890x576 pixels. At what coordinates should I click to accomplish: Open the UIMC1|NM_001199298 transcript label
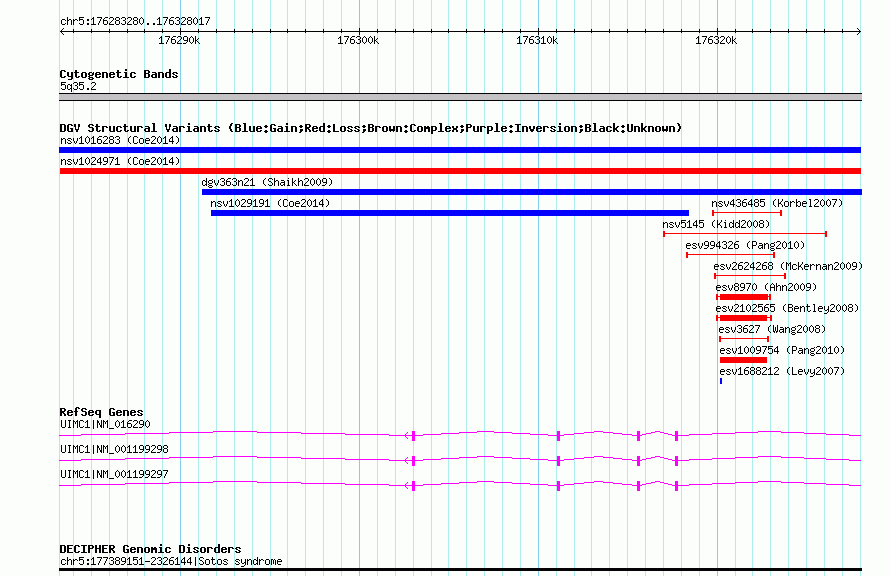pos(114,449)
